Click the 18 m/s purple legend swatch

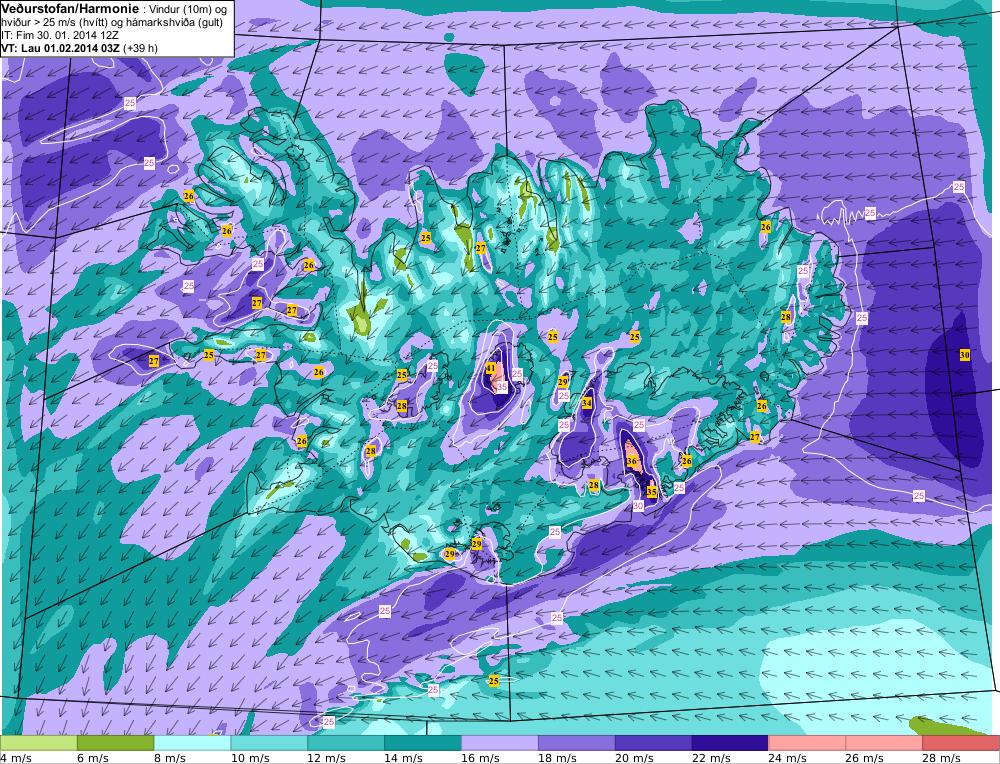click(577, 743)
